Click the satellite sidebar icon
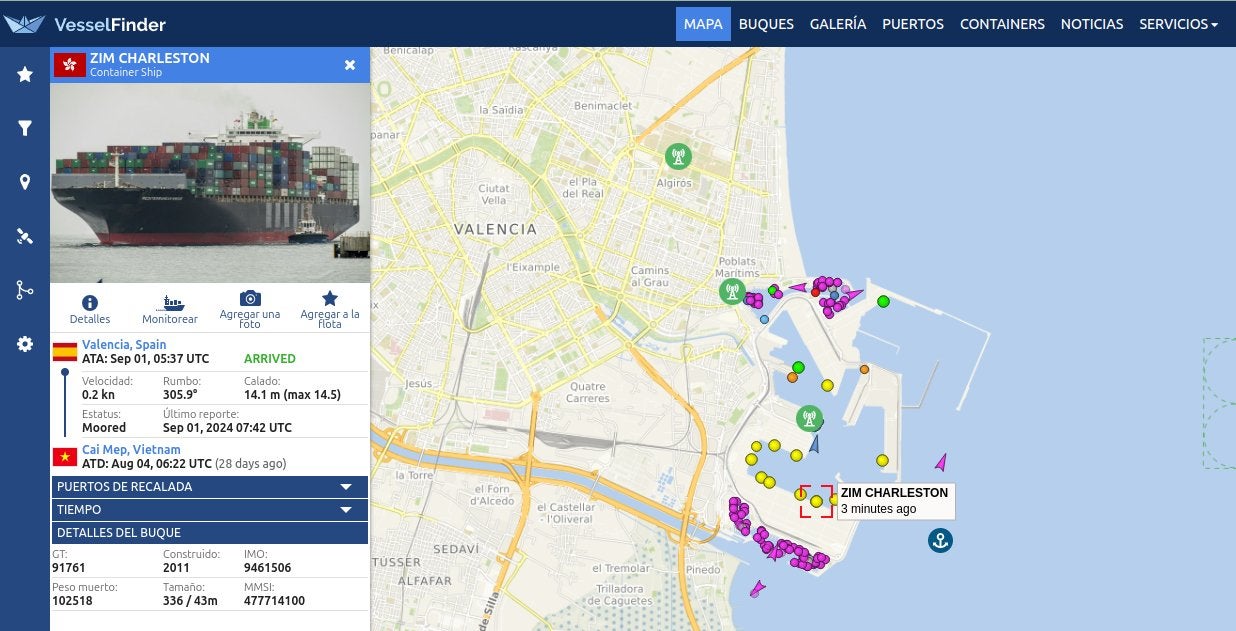Viewport: 1236px width, 631px height. pyautogui.click(x=25, y=236)
